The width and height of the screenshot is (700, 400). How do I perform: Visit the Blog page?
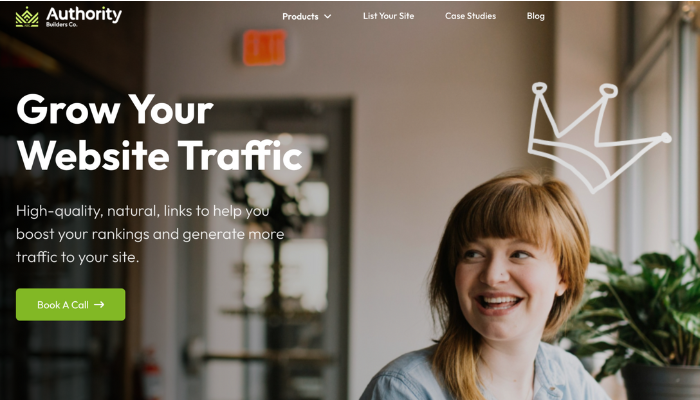(535, 16)
